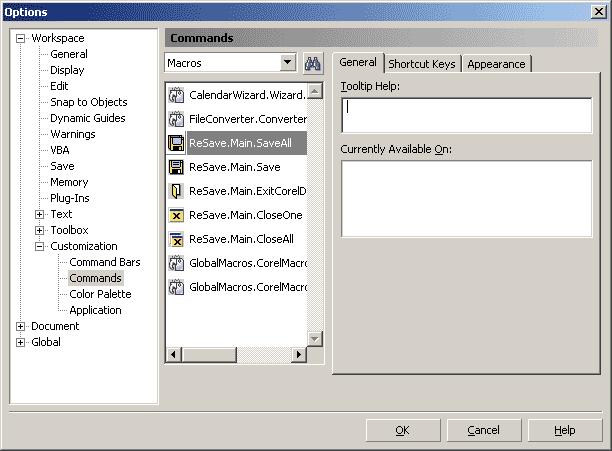612x451 pixels.
Task: Click the OK button
Action: click(x=403, y=430)
